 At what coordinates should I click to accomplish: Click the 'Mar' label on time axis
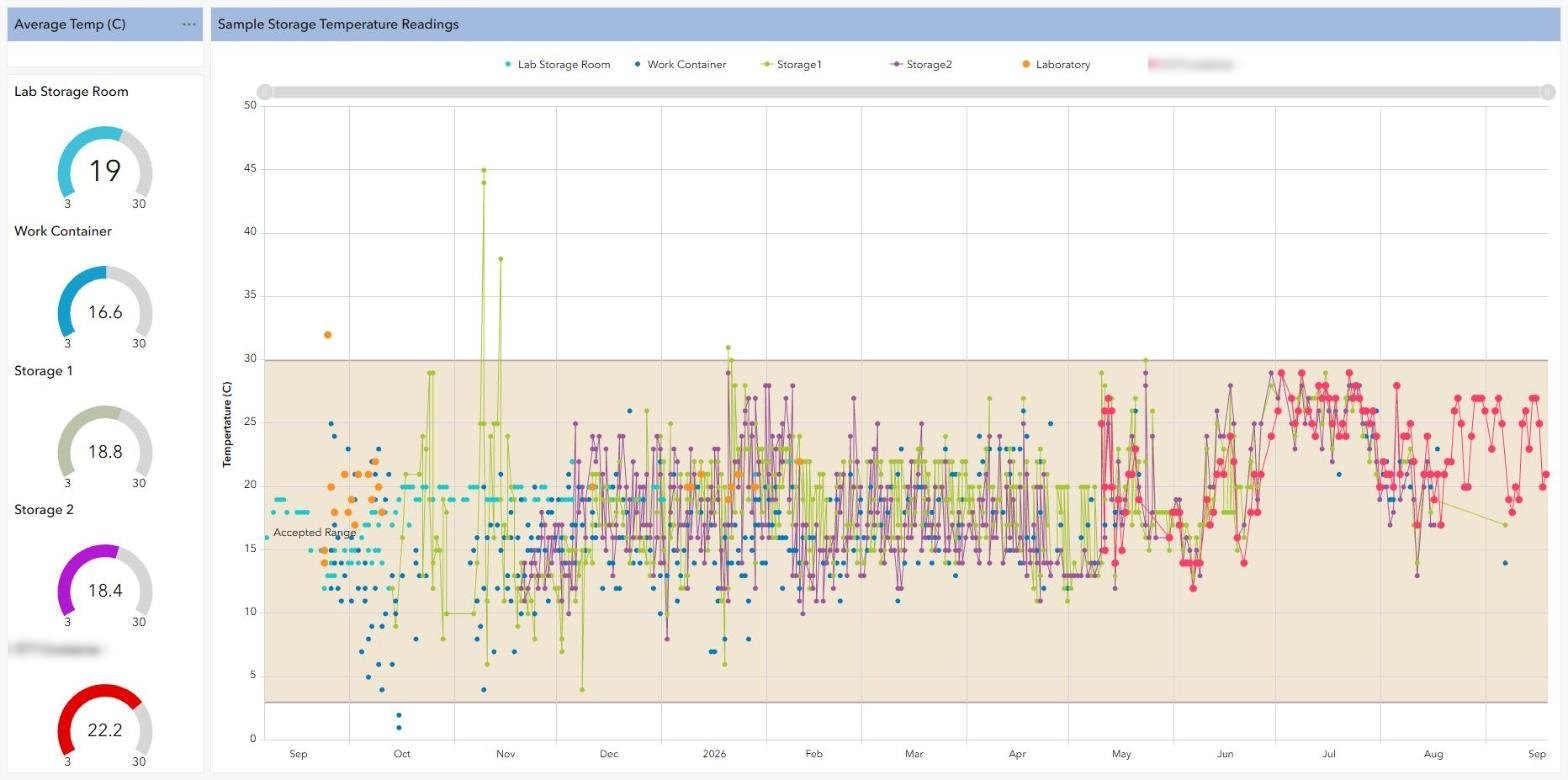click(x=914, y=754)
